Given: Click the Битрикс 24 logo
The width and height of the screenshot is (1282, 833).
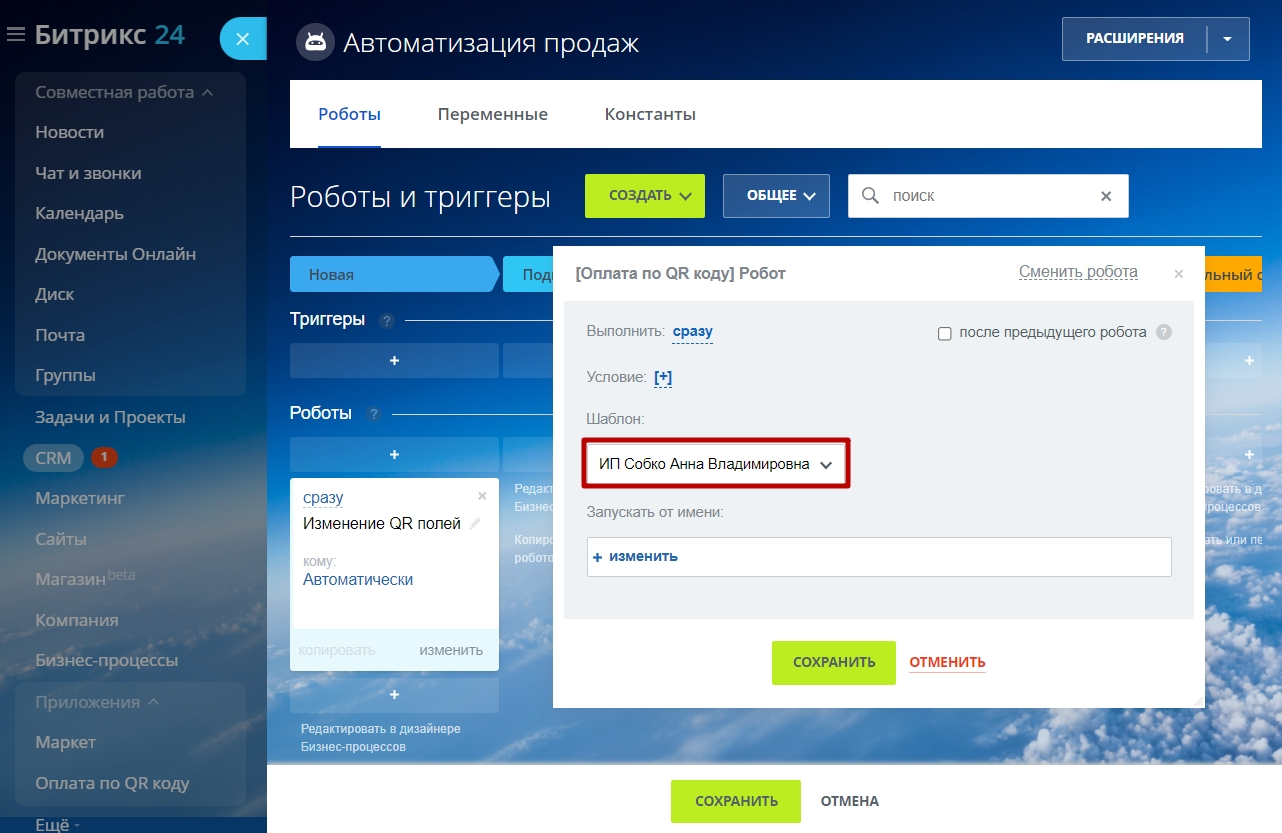Looking at the screenshot, I should (110, 35).
